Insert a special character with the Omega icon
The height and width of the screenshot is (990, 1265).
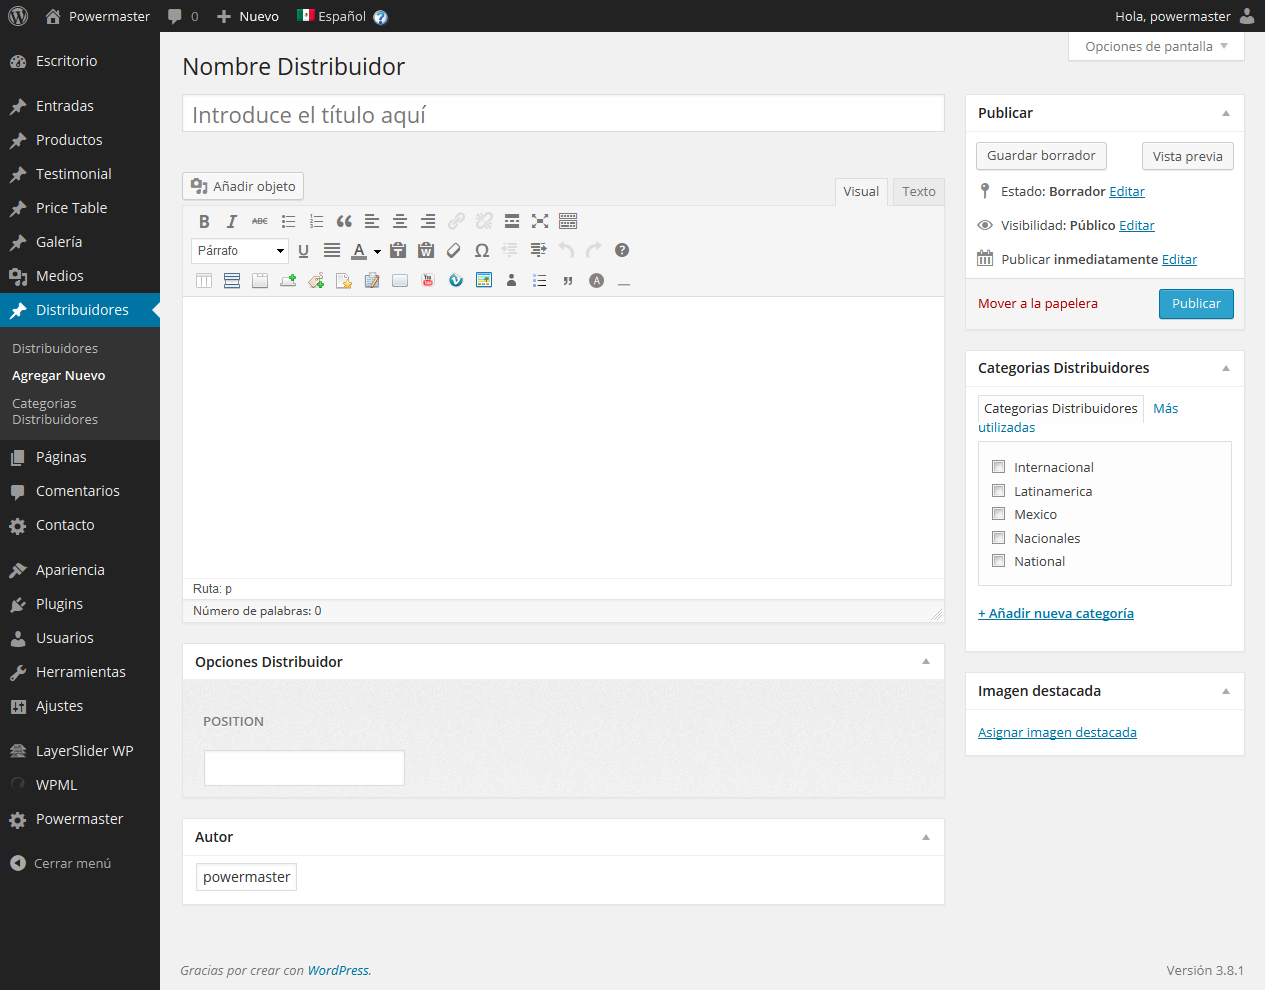[482, 251]
